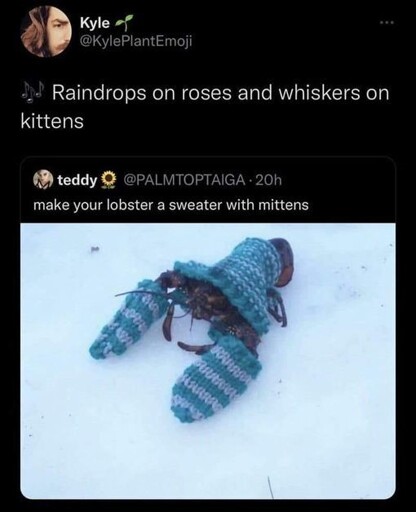Click the teddy display name
This screenshot has width=416, height=512.
[x=77, y=180]
